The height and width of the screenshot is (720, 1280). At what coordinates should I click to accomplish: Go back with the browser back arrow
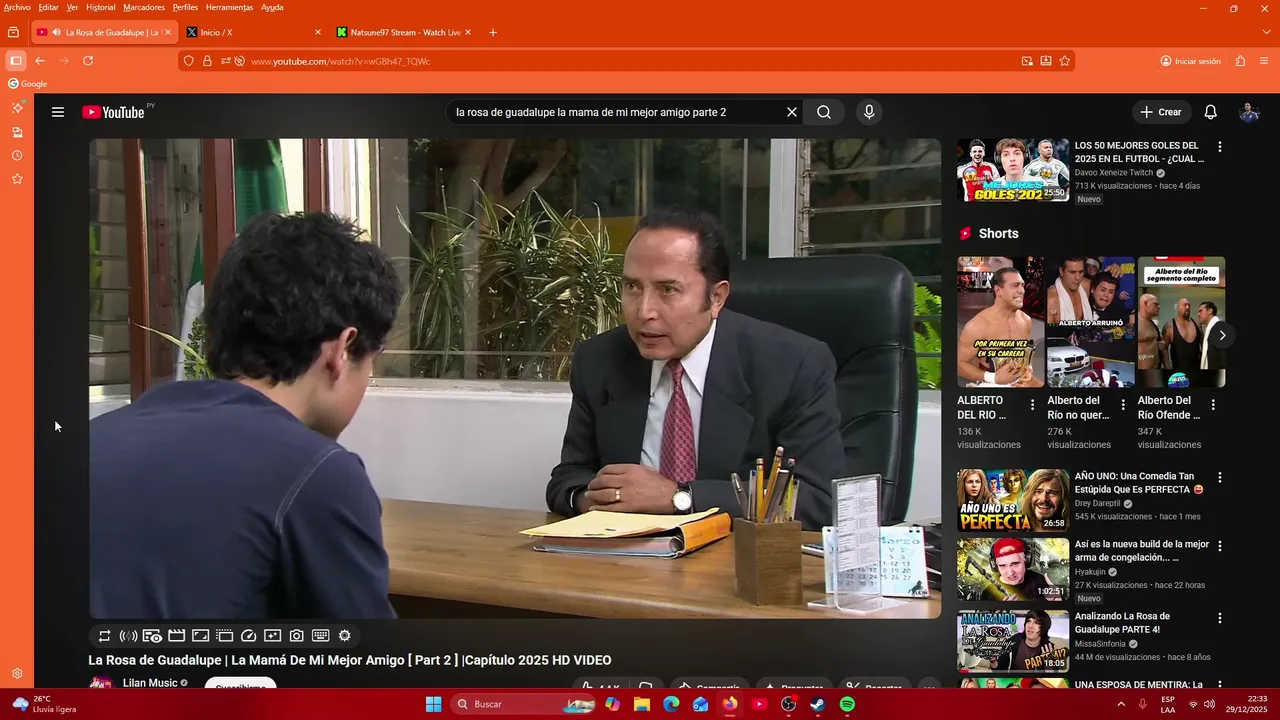(x=40, y=61)
